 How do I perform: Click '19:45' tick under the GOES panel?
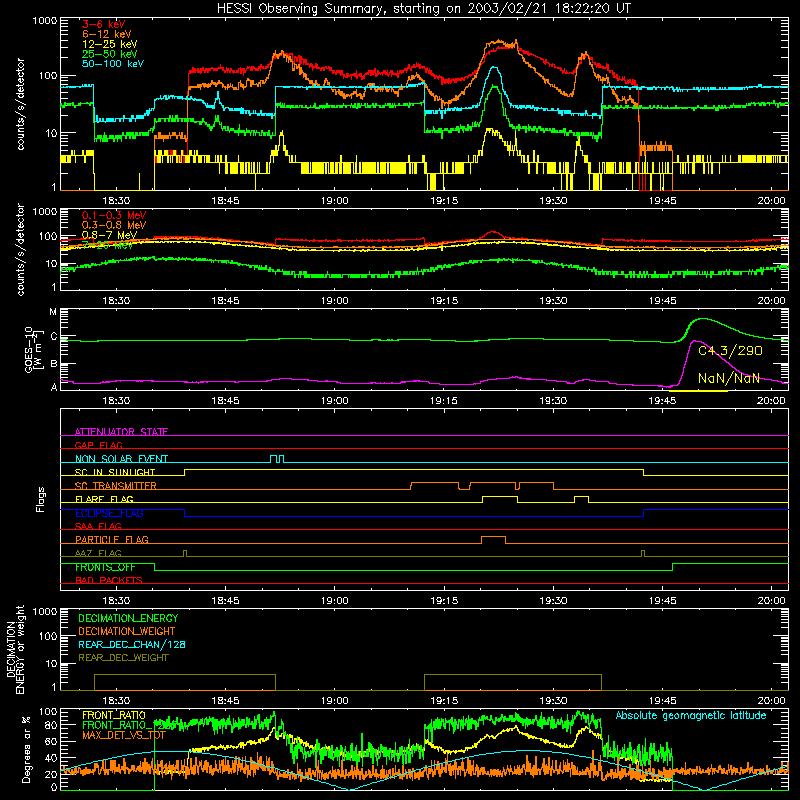tap(662, 401)
